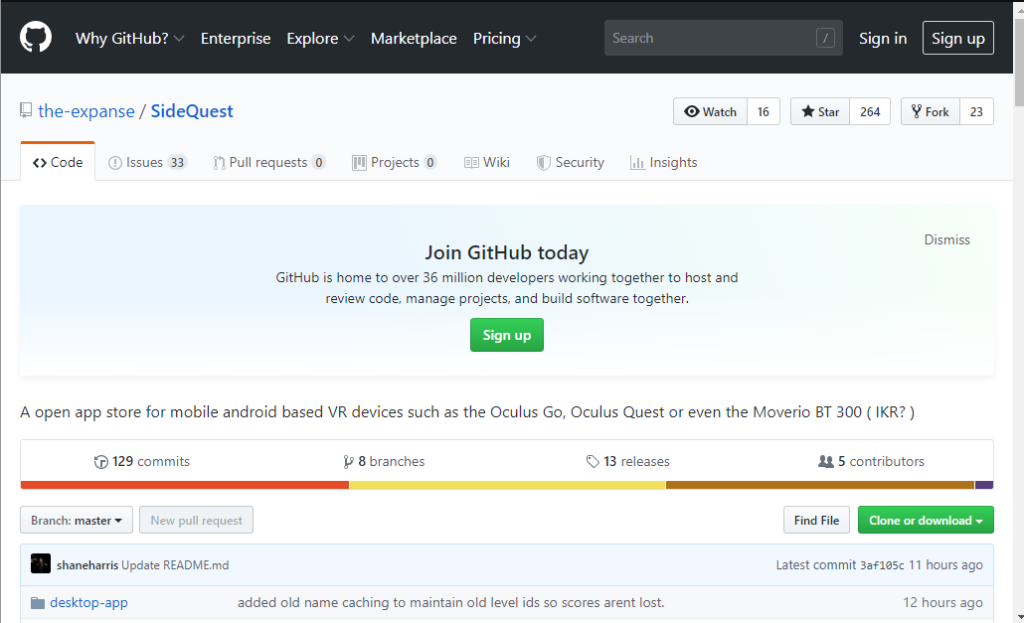
Task: Click the contributors people icon
Action: coord(825,462)
